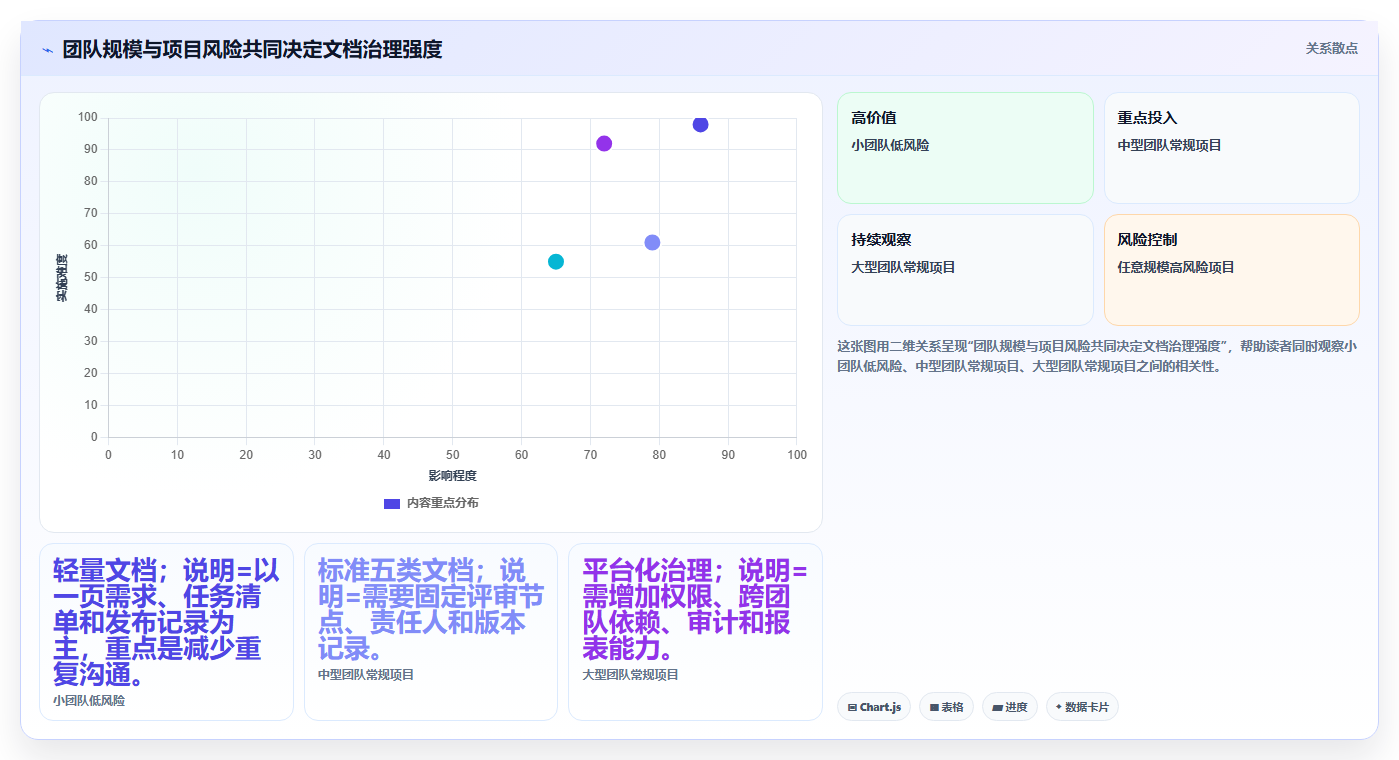Click the x-axis tick label 50
The image size is (1399, 760).
[452, 455]
